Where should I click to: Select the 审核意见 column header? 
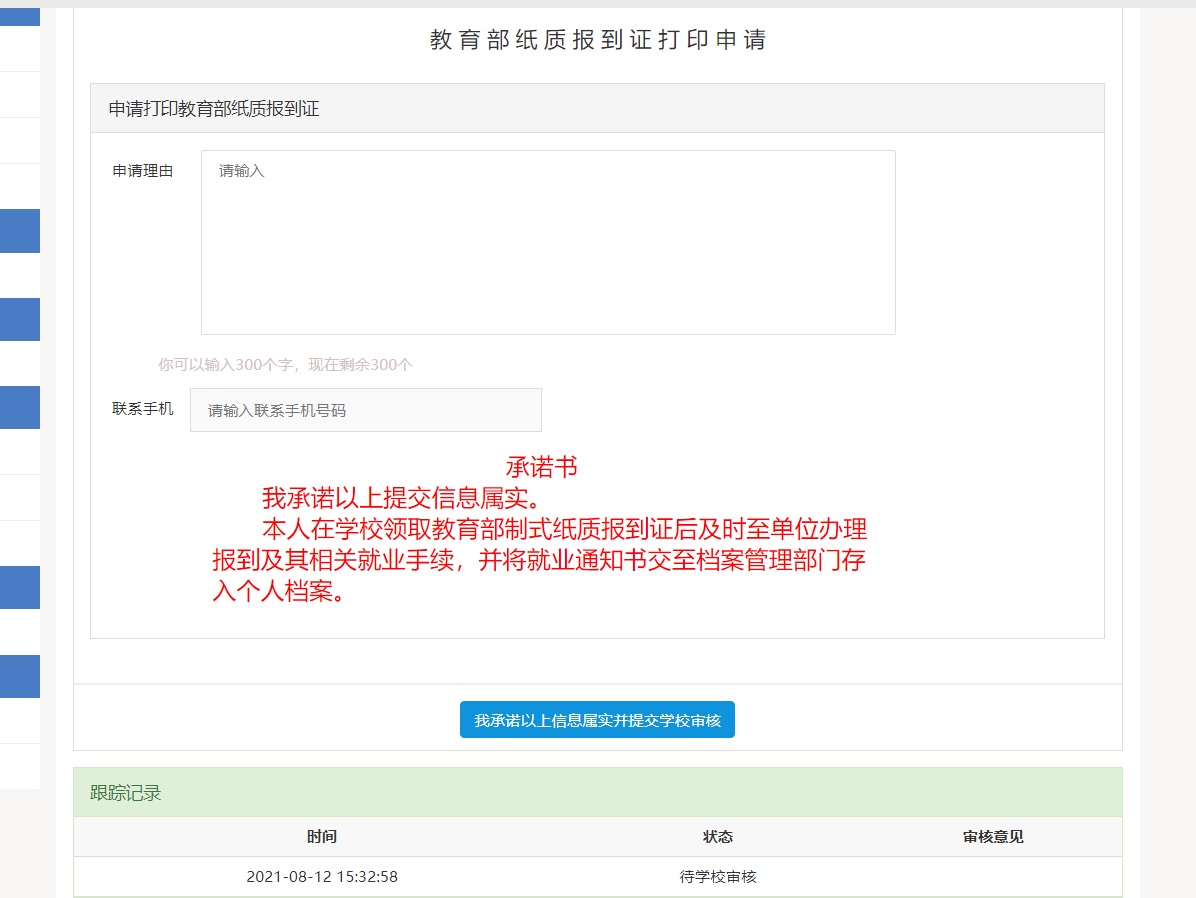[993, 837]
